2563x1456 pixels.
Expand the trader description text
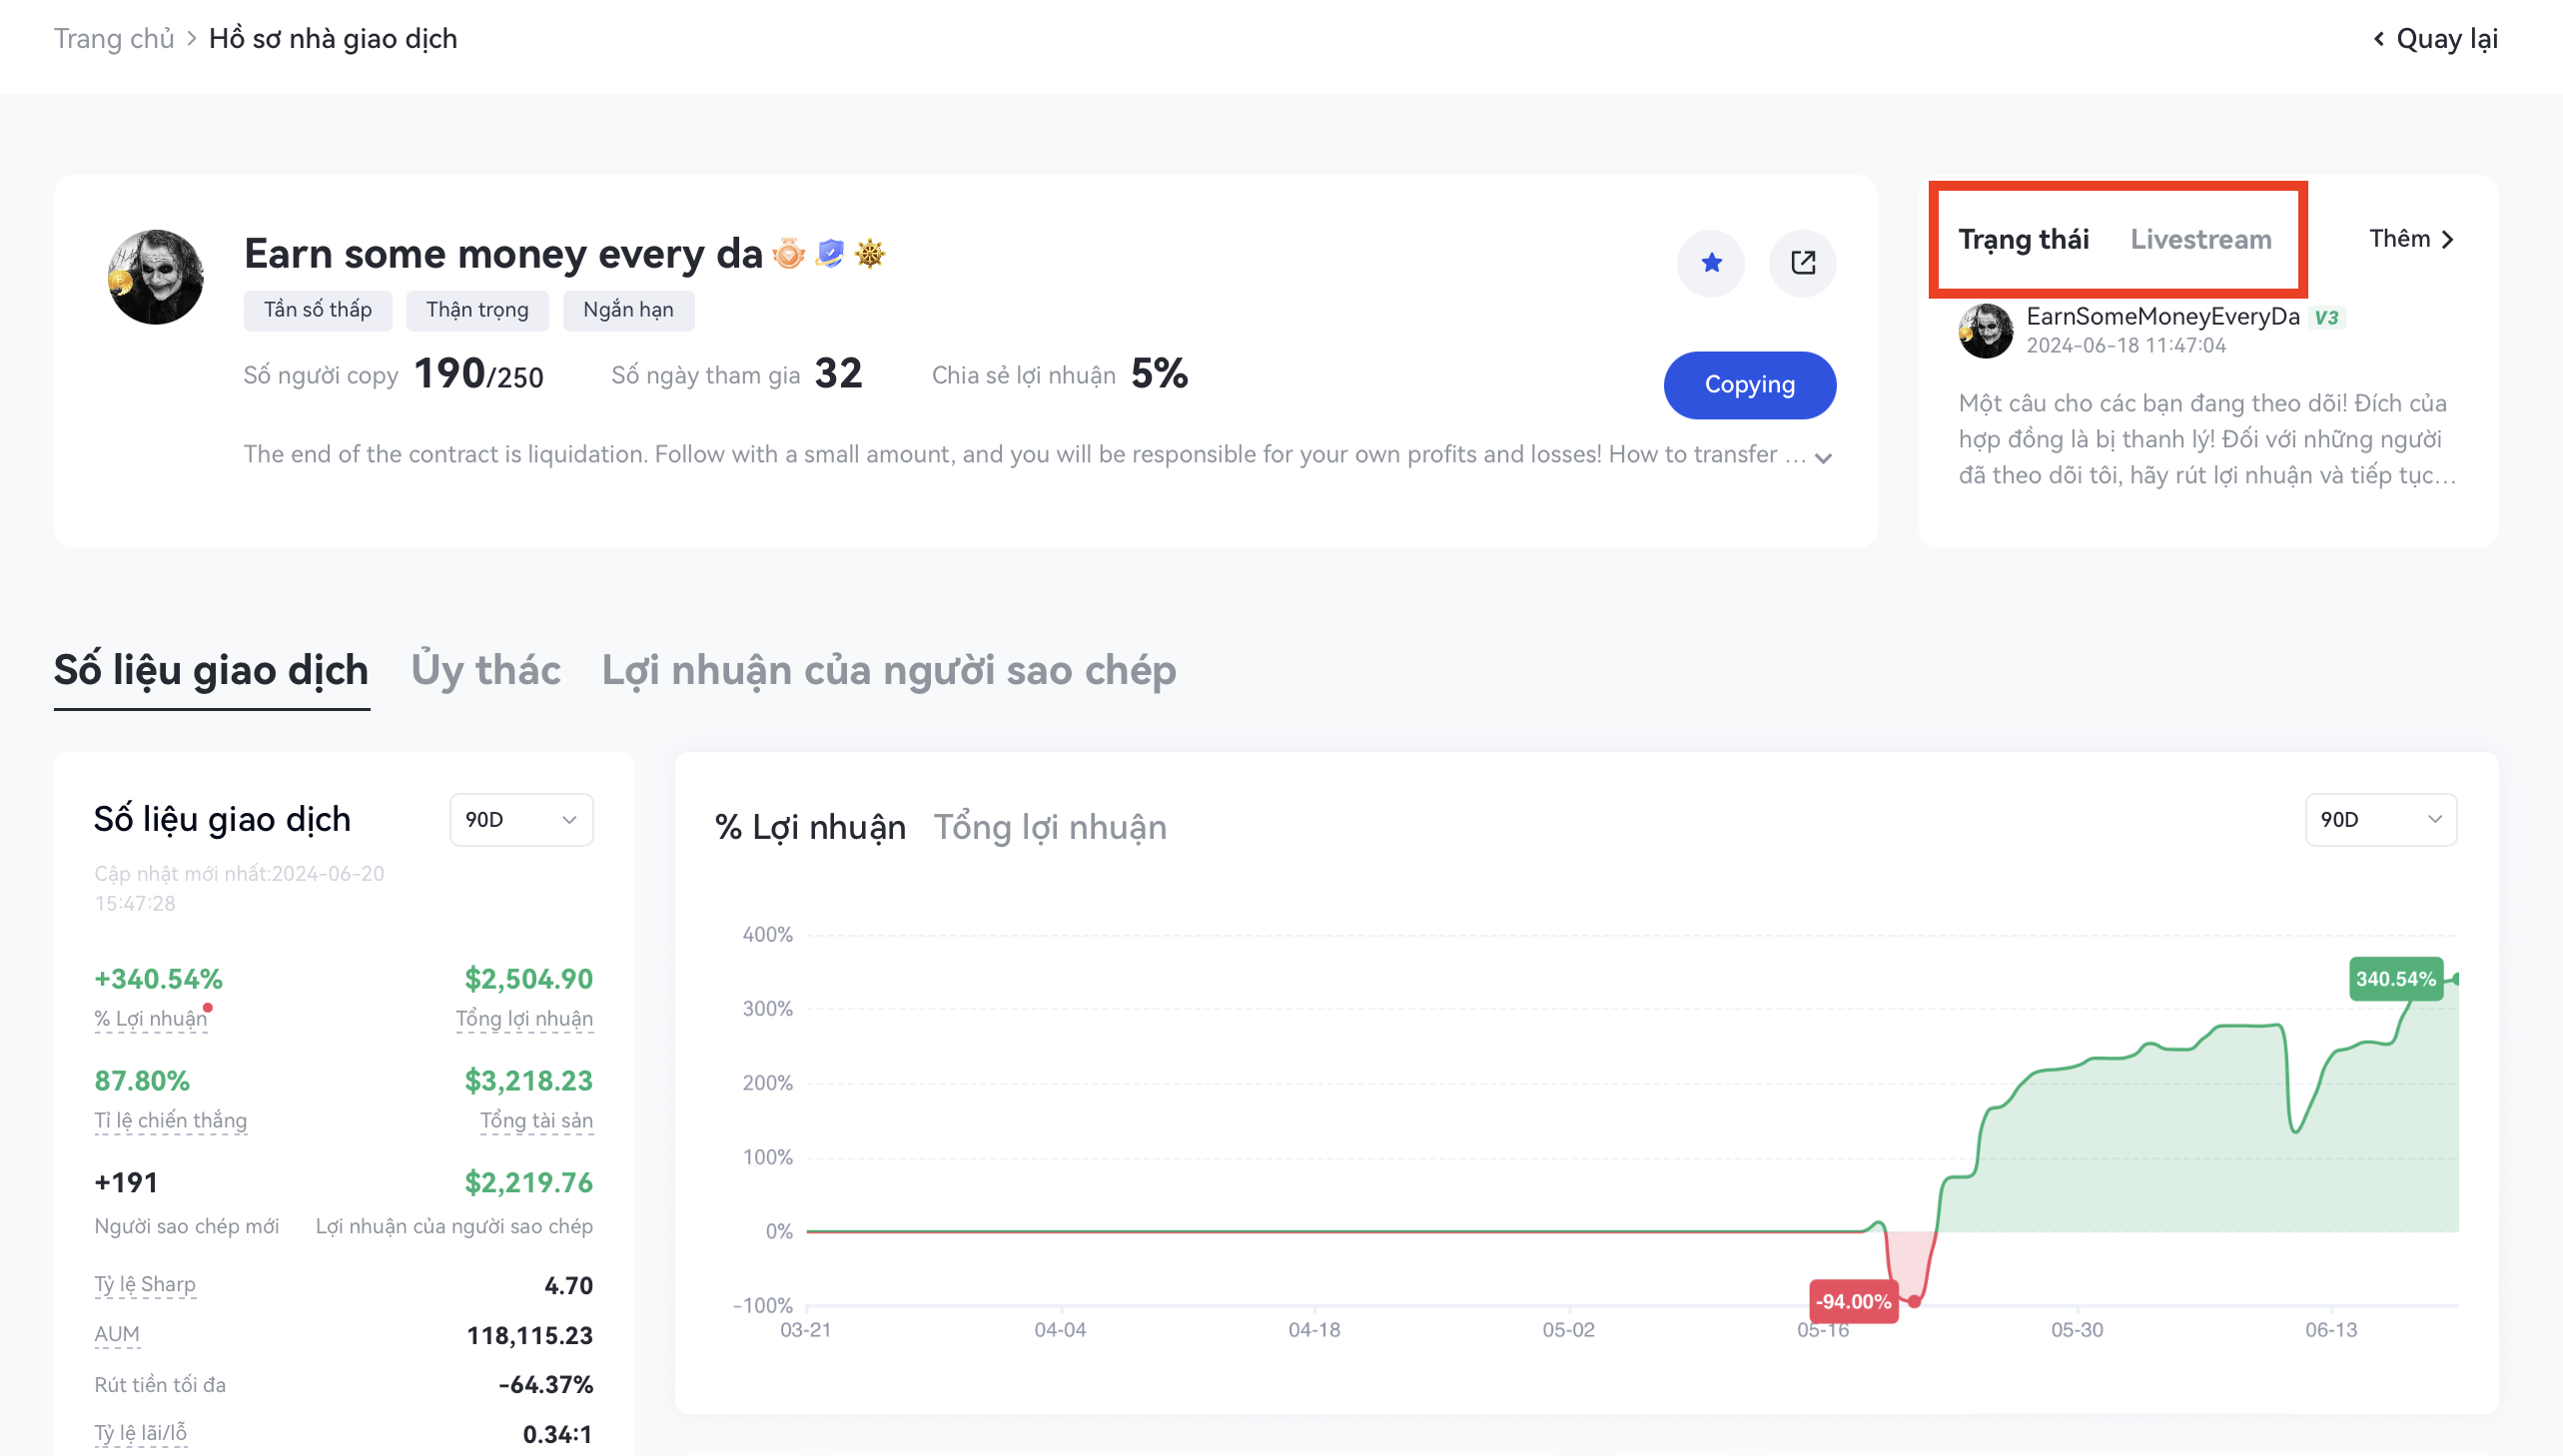coord(1823,458)
